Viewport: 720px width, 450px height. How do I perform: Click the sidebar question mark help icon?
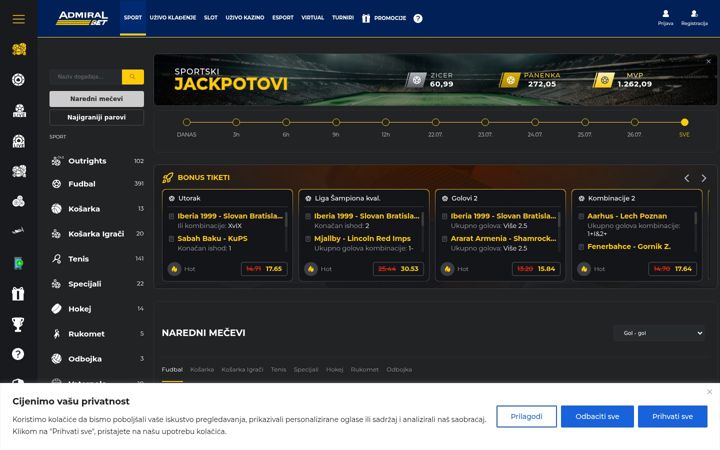[x=18, y=354]
